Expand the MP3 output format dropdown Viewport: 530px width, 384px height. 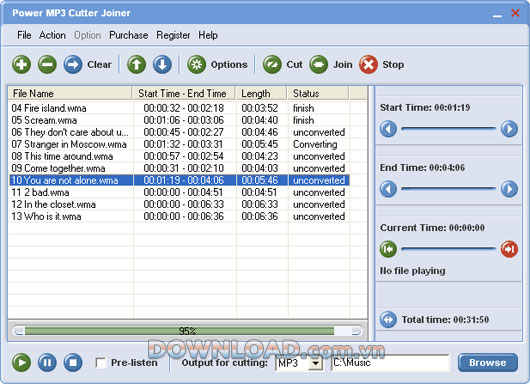click(x=316, y=363)
